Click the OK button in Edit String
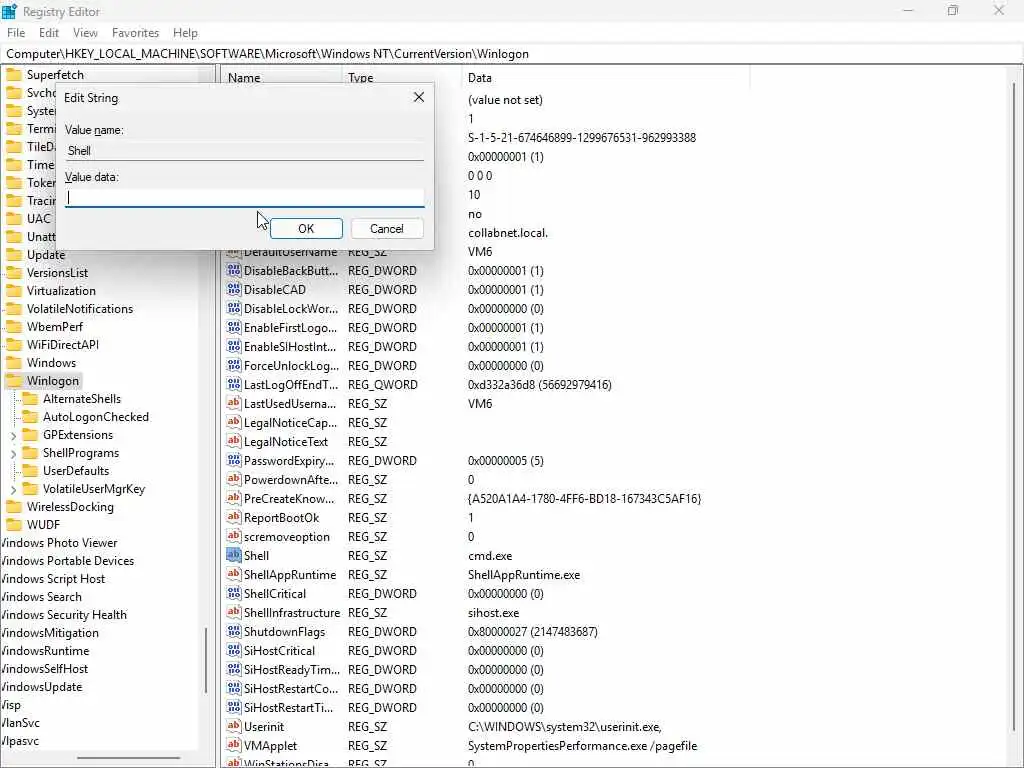This screenshot has height=768, width=1024. [306, 229]
